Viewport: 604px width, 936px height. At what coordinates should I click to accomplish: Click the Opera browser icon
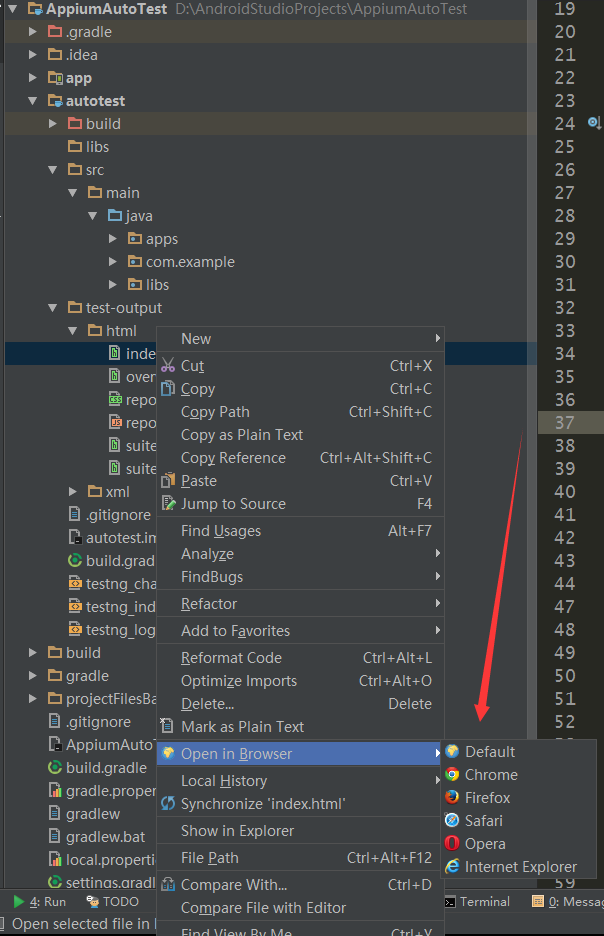tap(453, 844)
